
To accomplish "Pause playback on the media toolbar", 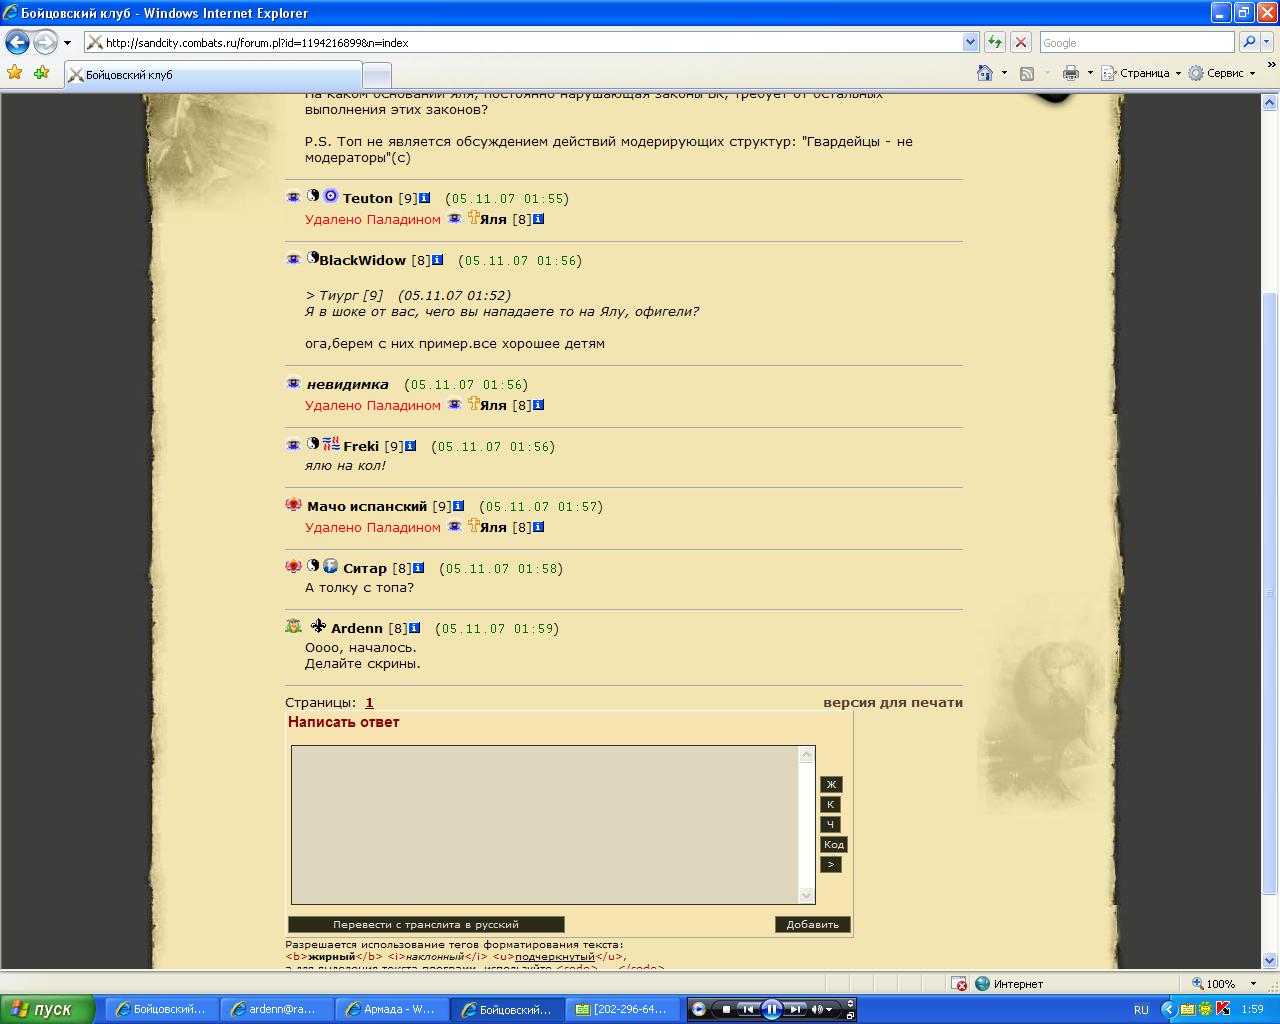I will tap(771, 1009).
